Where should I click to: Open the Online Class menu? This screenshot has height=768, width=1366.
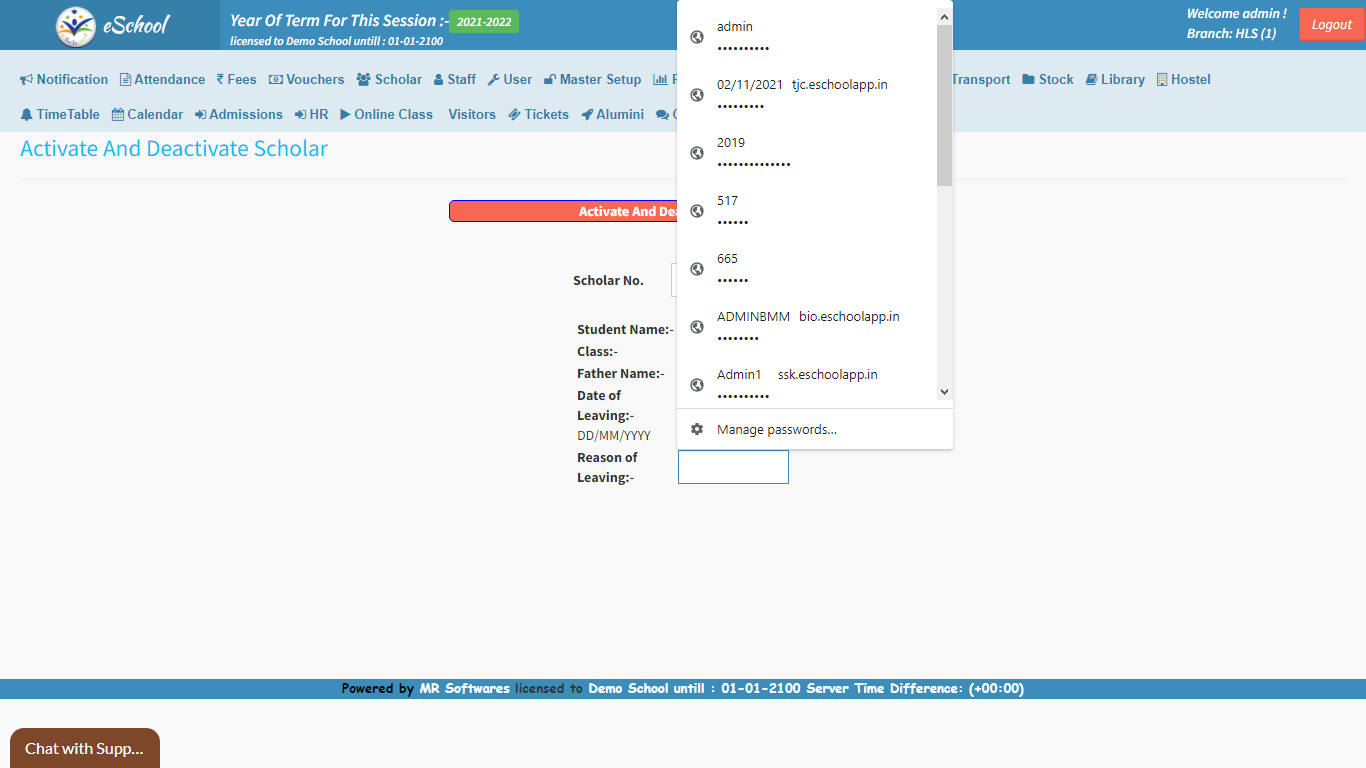[386, 115]
